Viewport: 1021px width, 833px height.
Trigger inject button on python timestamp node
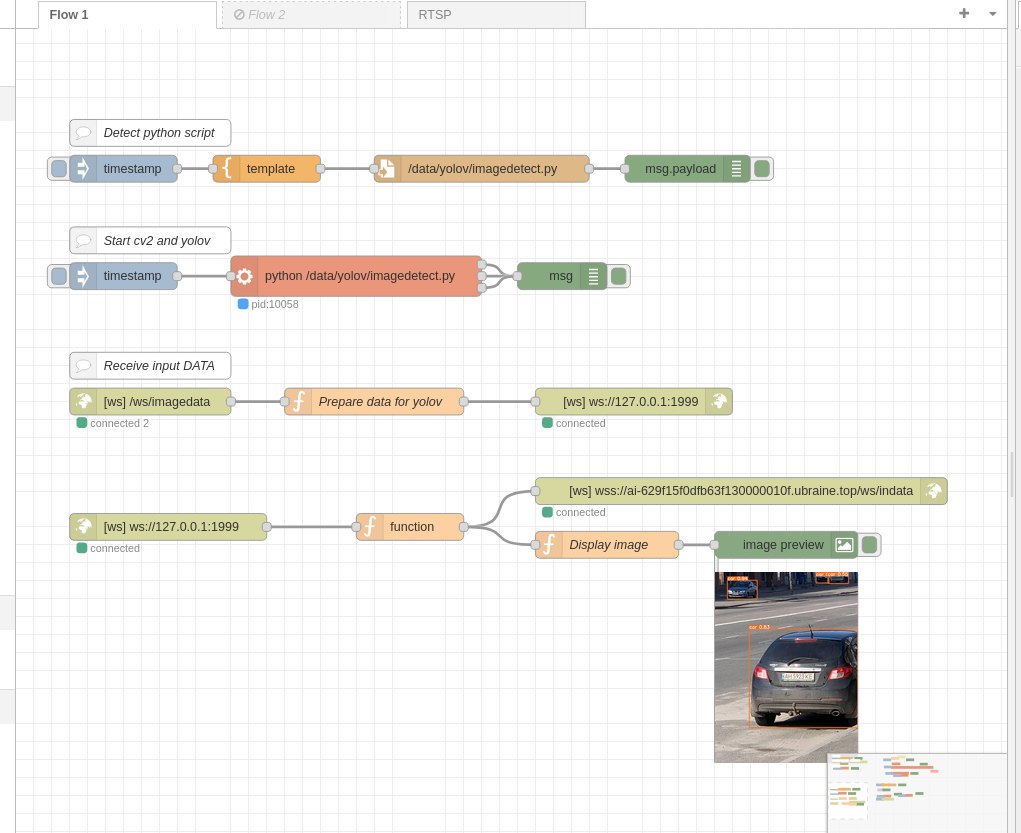click(59, 276)
